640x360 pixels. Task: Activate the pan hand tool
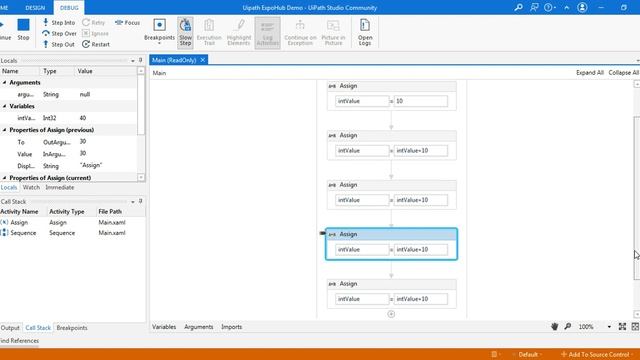click(x=554, y=327)
